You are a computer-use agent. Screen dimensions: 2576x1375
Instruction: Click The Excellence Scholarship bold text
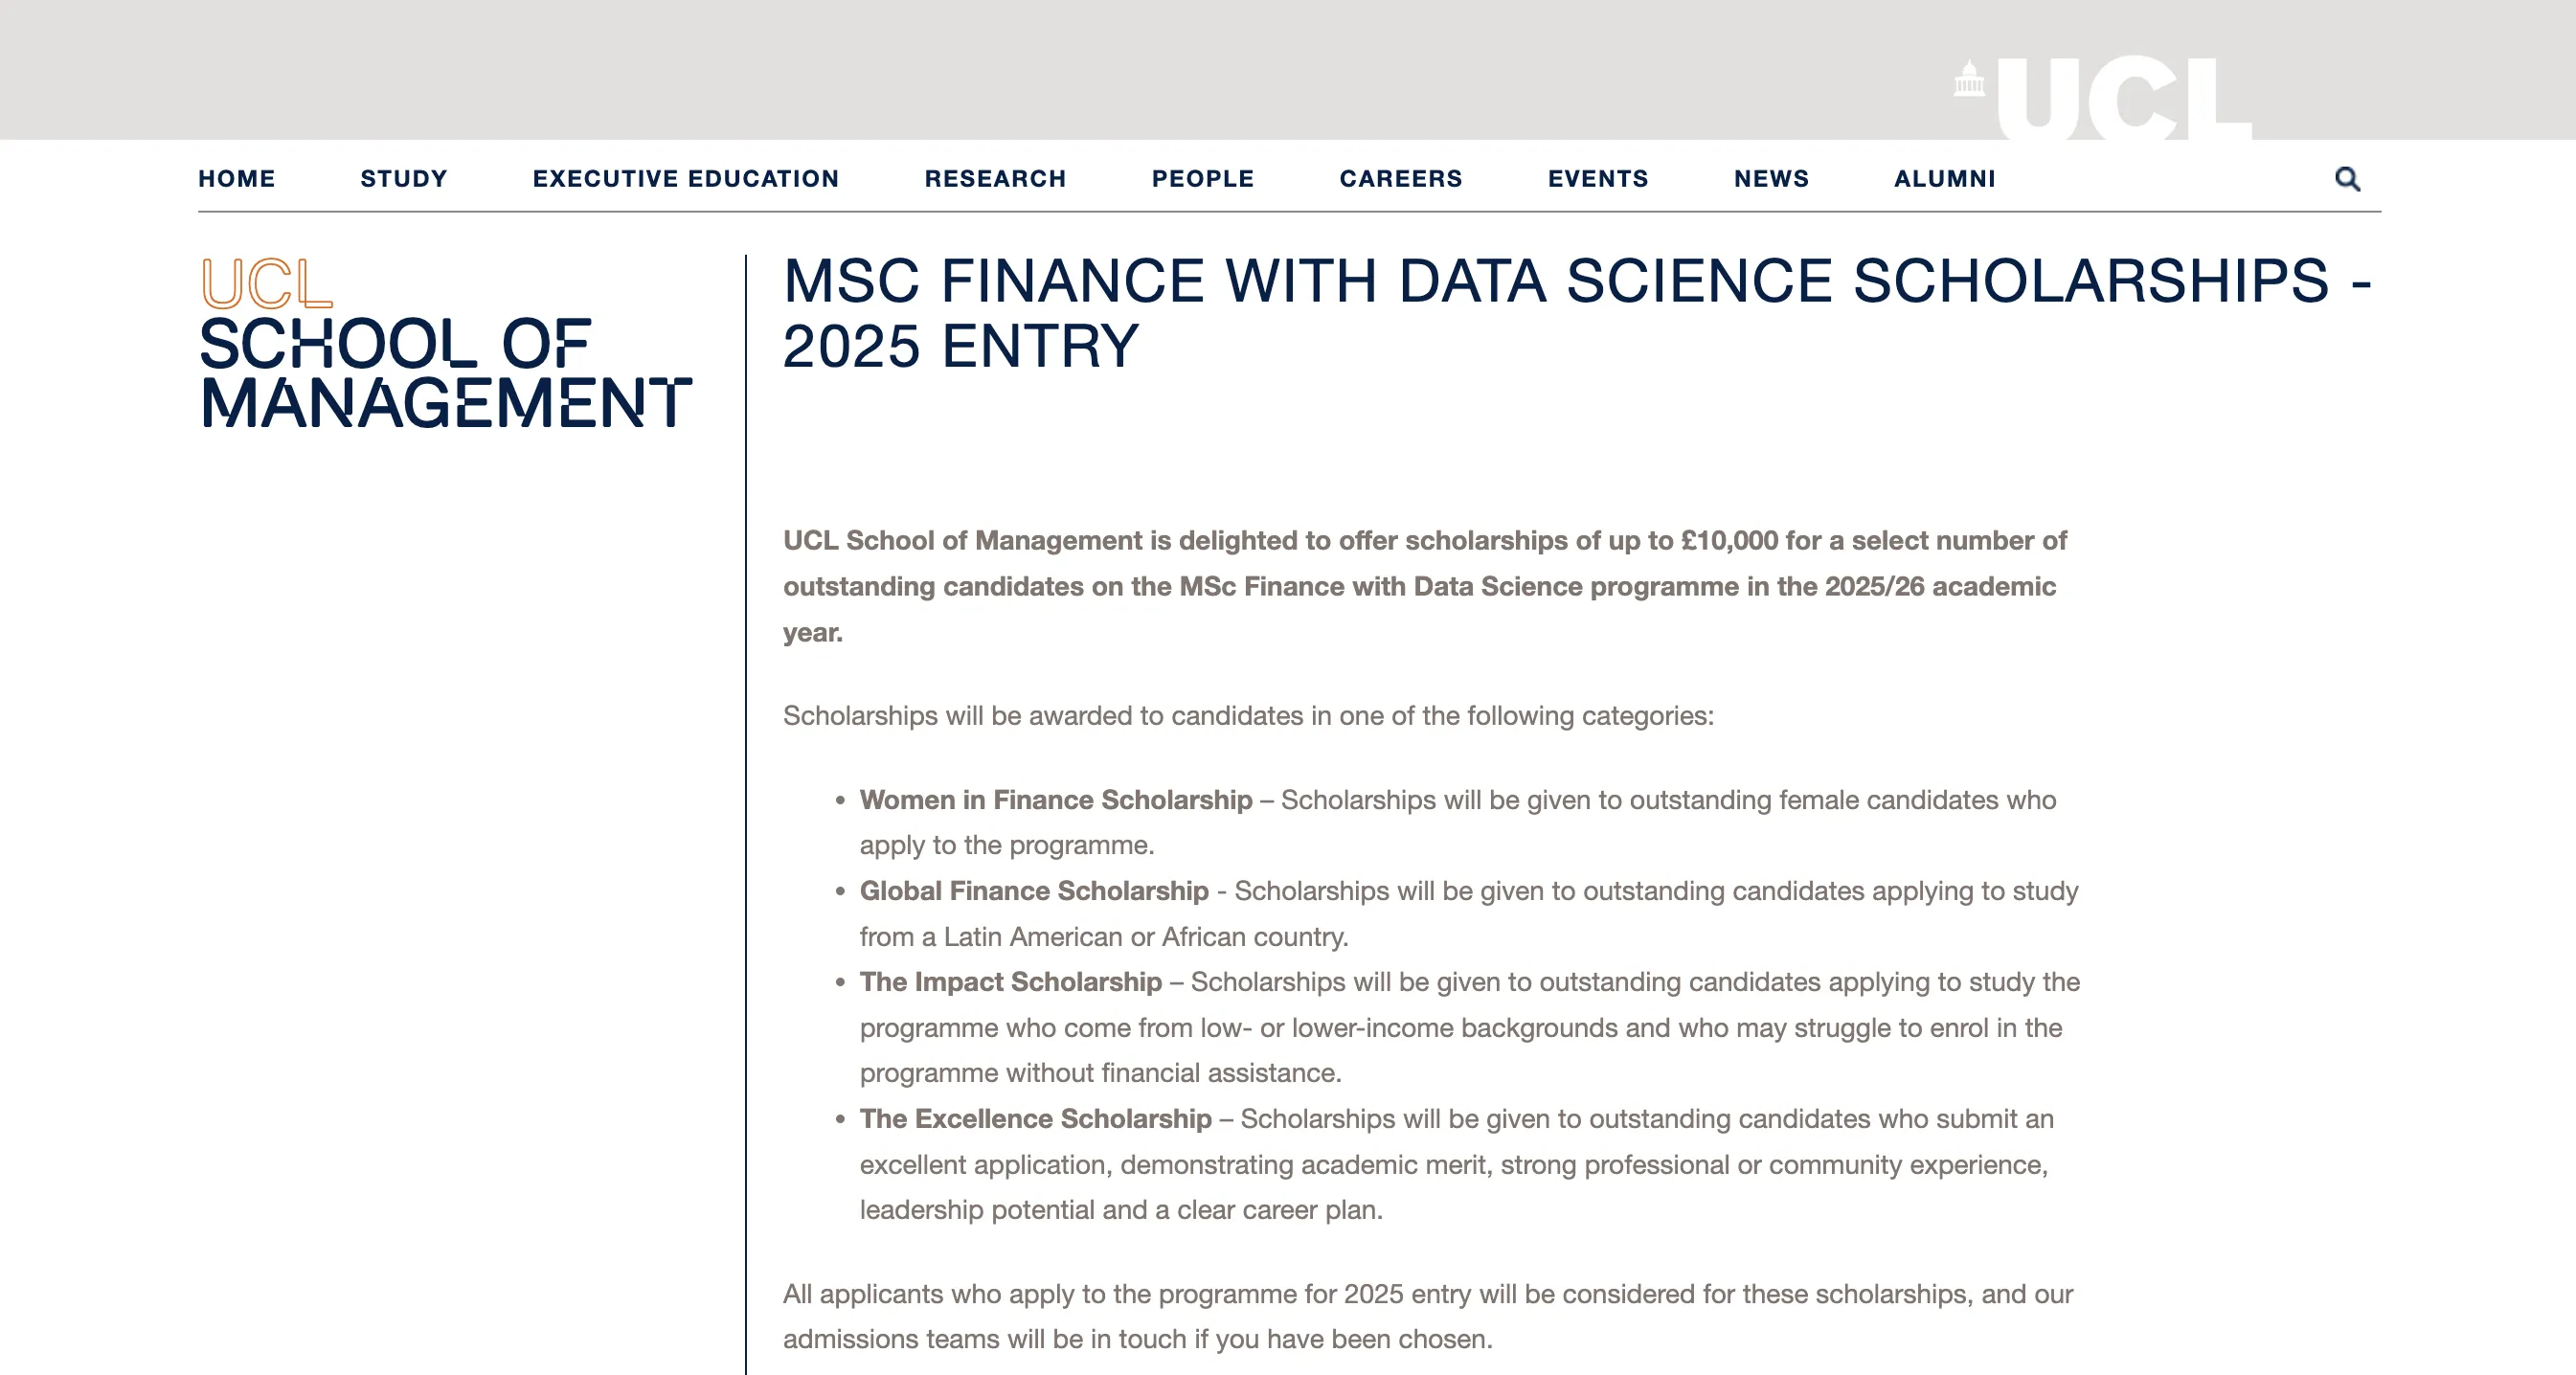1035,1119
